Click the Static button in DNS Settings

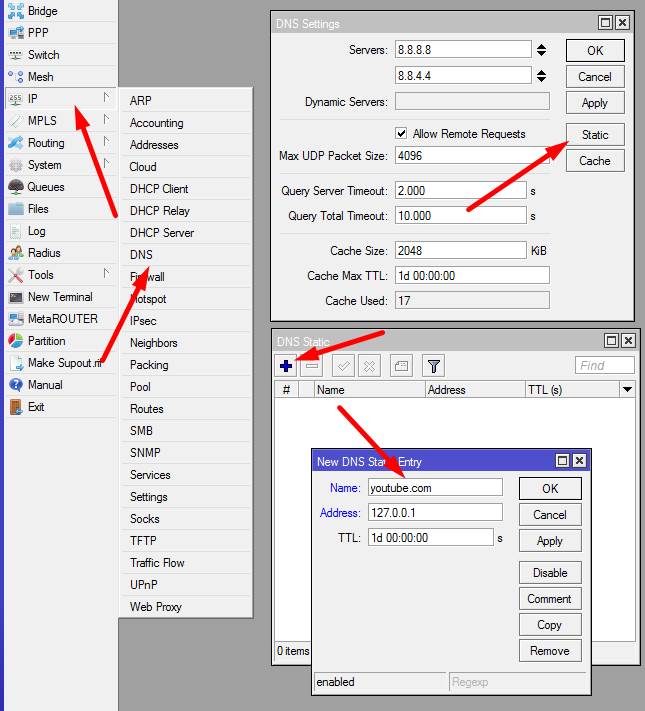594,134
